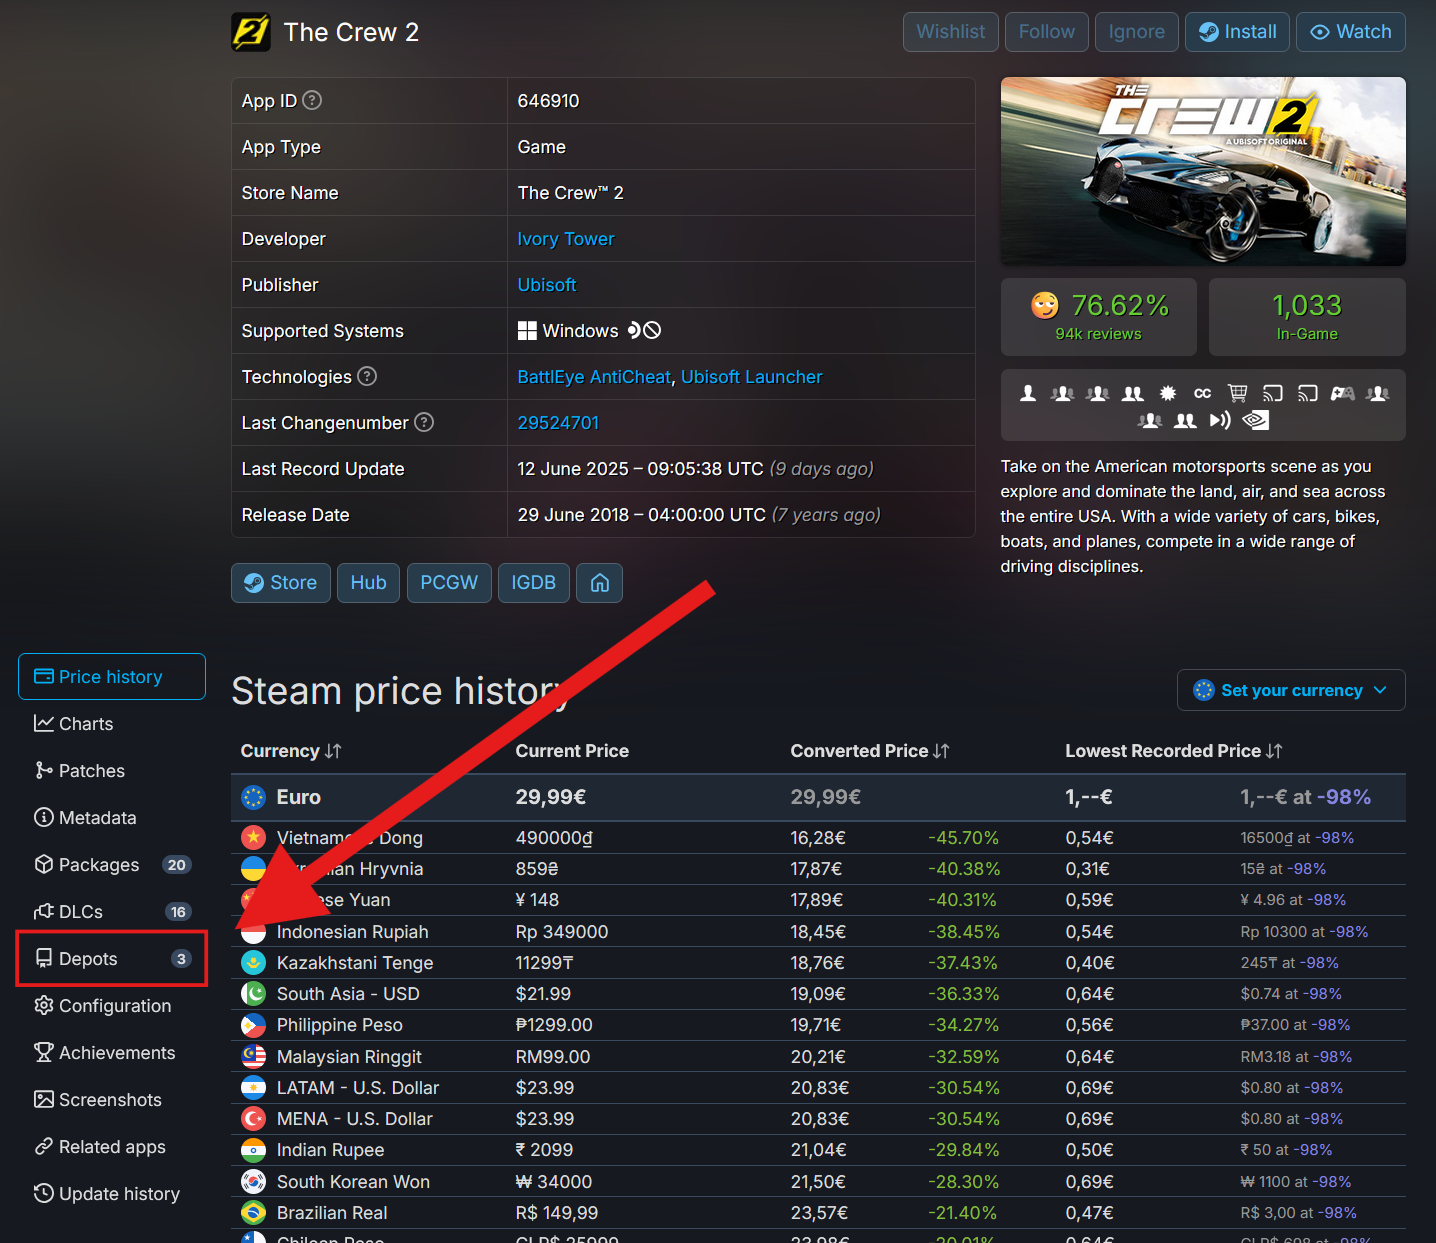Go to Patches in sidebar
Image resolution: width=1436 pixels, height=1243 pixels.
click(112, 771)
